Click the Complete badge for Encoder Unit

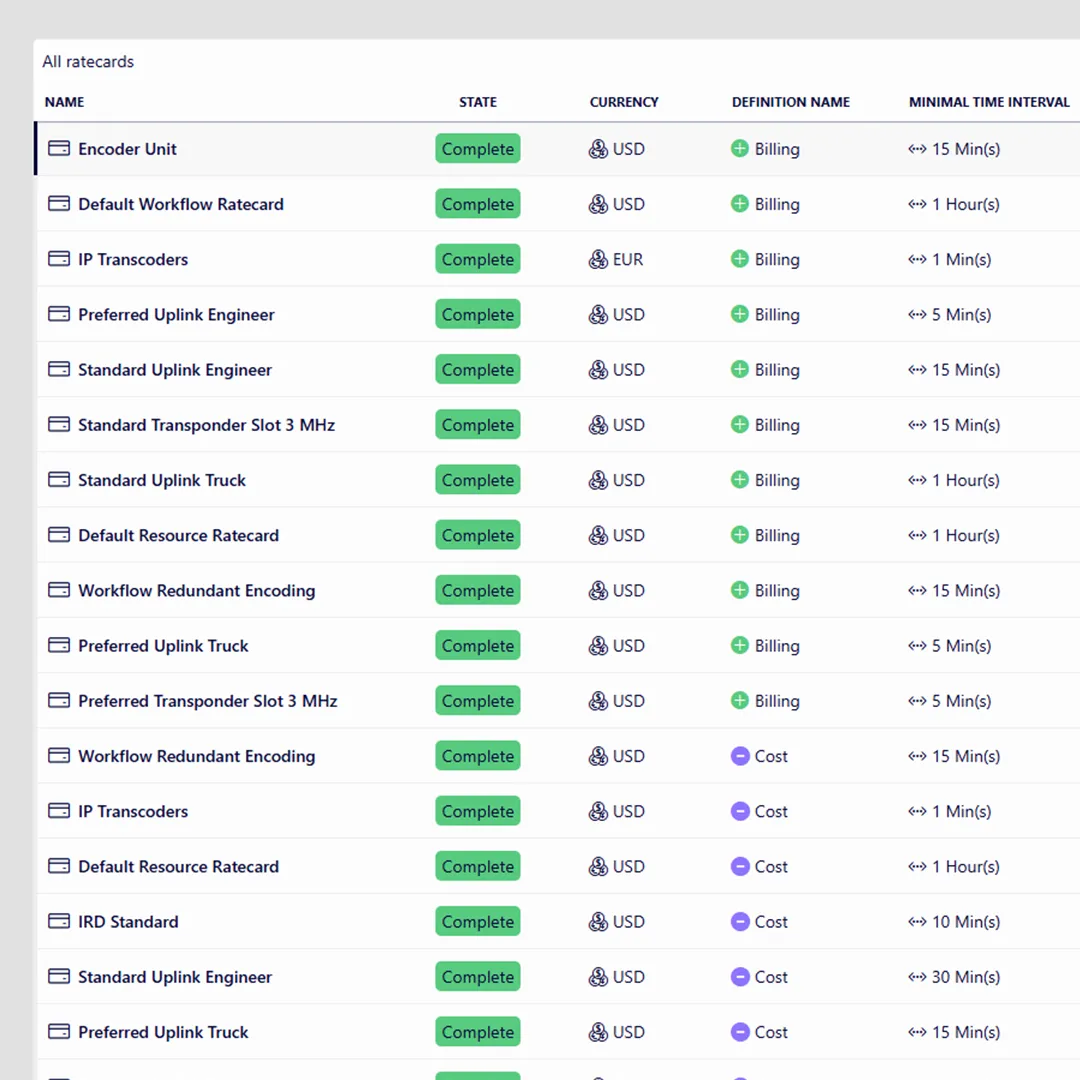coord(478,149)
